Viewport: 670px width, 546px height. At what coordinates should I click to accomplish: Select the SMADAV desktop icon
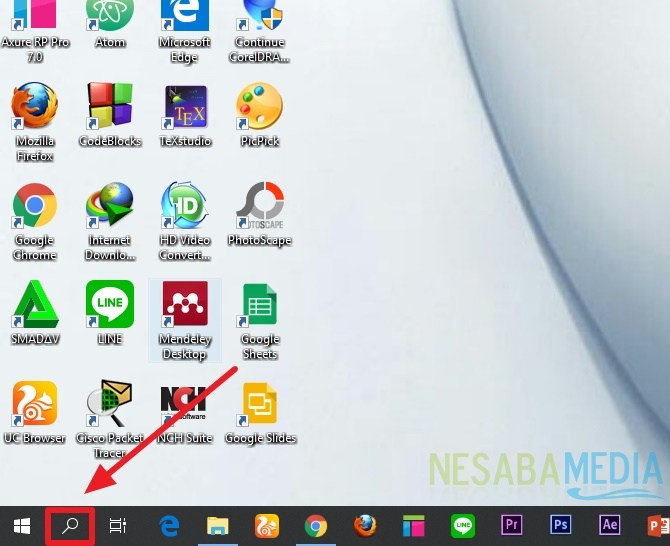(x=35, y=313)
